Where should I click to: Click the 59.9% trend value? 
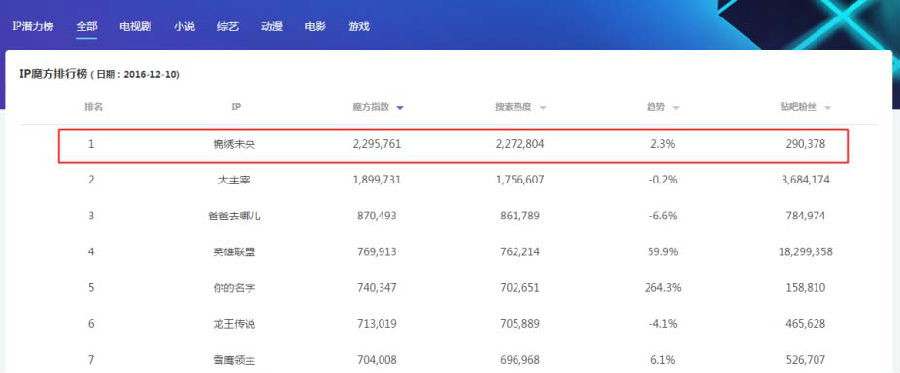click(662, 252)
